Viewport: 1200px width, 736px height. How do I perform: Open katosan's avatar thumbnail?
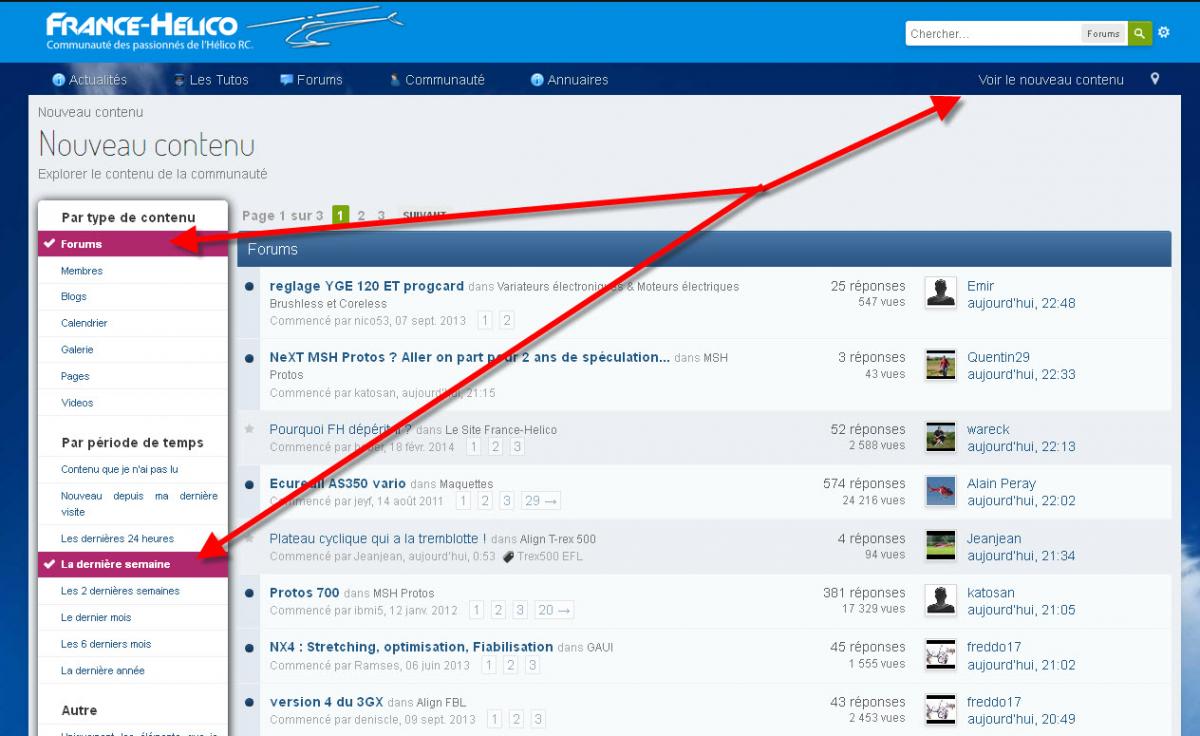tap(940, 599)
